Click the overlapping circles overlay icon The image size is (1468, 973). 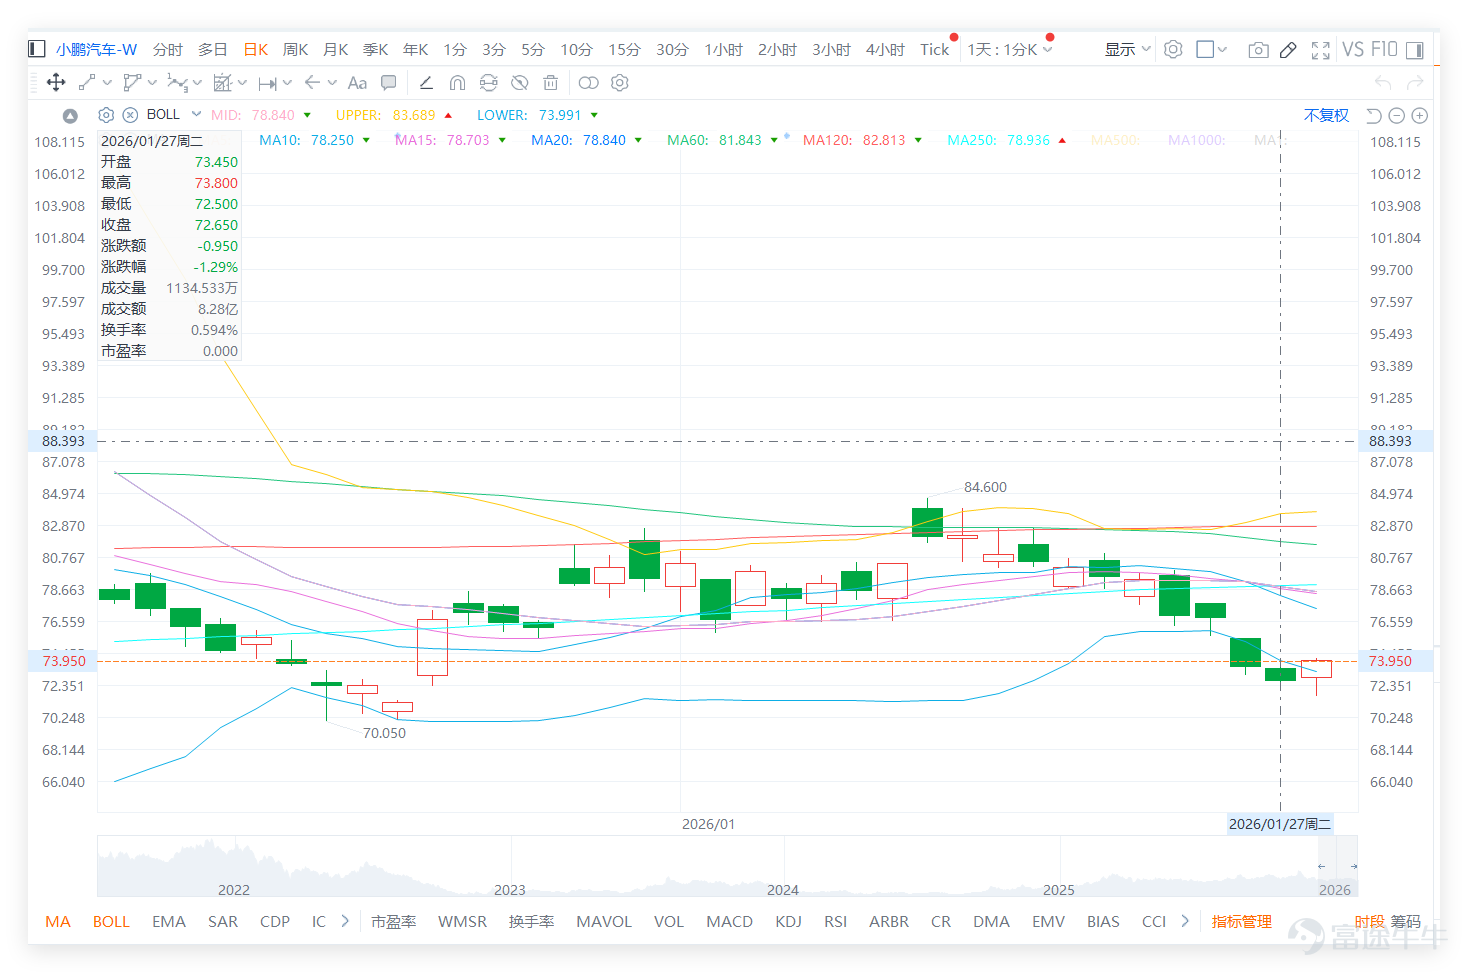coord(589,83)
